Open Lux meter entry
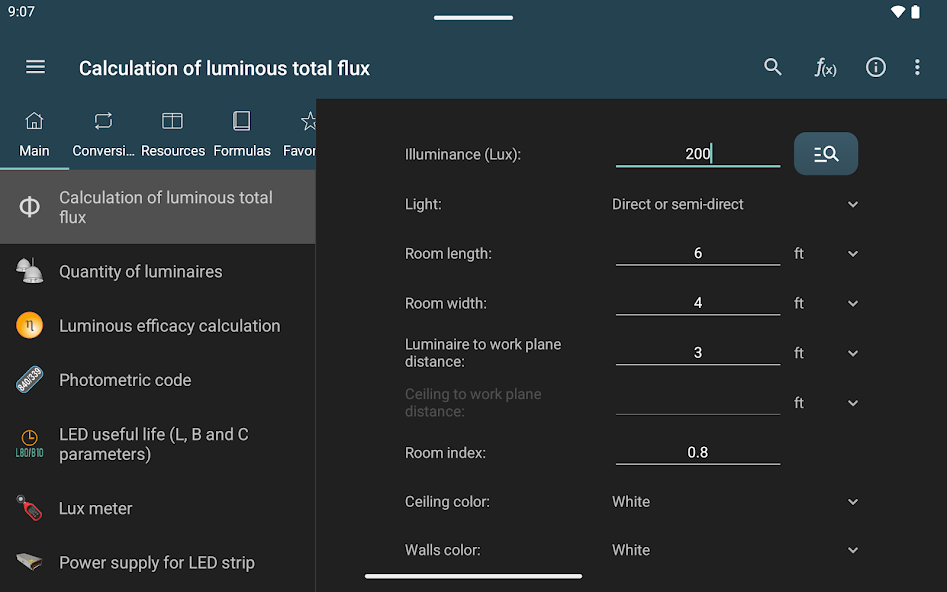 [x=158, y=508]
